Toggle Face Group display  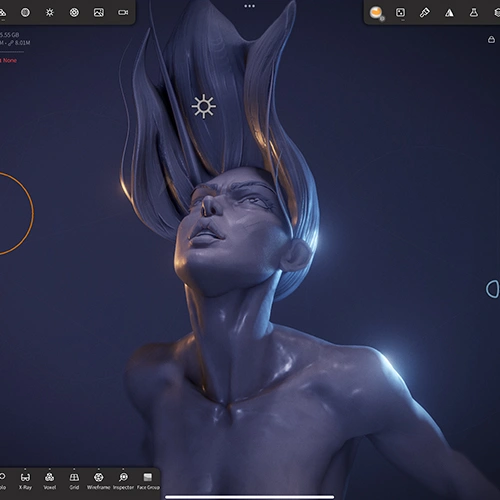148,481
